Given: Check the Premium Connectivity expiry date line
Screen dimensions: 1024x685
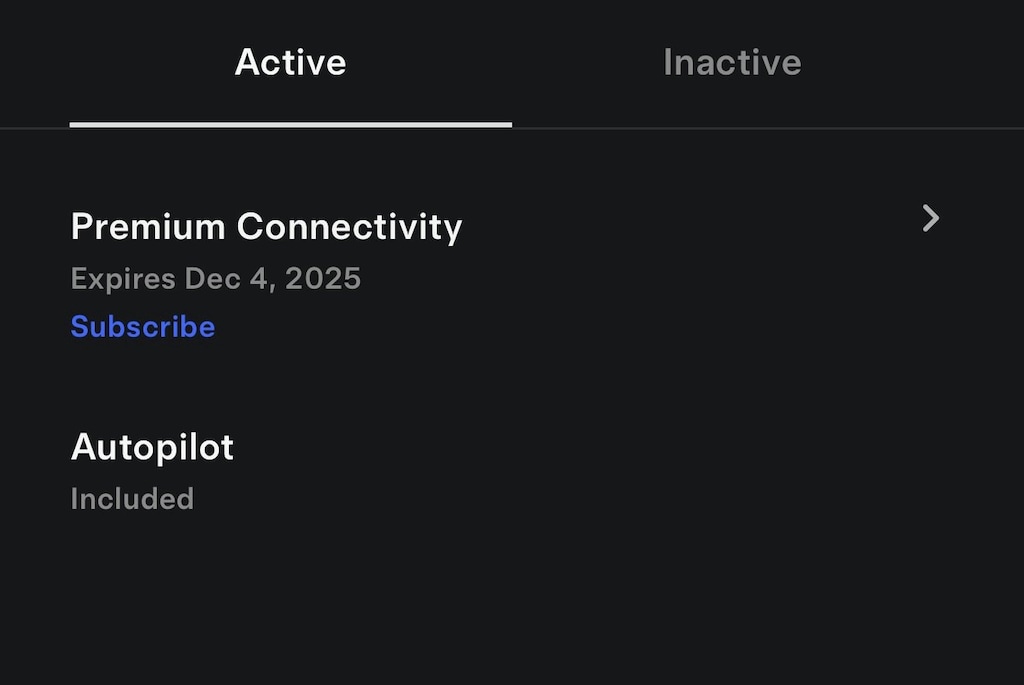Looking at the screenshot, I should (215, 278).
